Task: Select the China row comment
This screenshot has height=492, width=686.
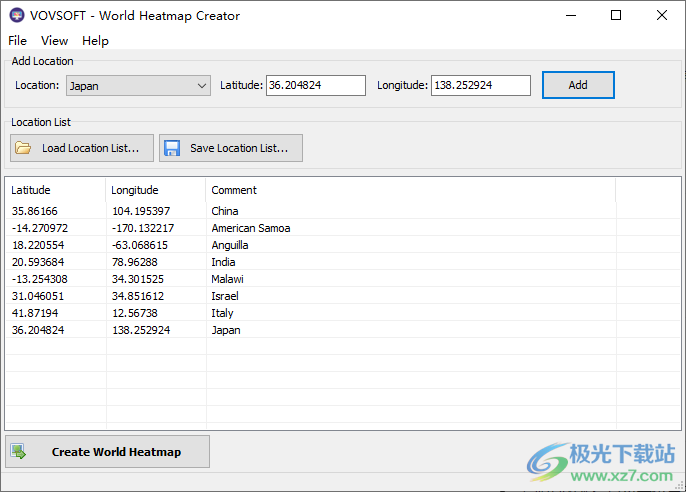Action: (224, 211)
